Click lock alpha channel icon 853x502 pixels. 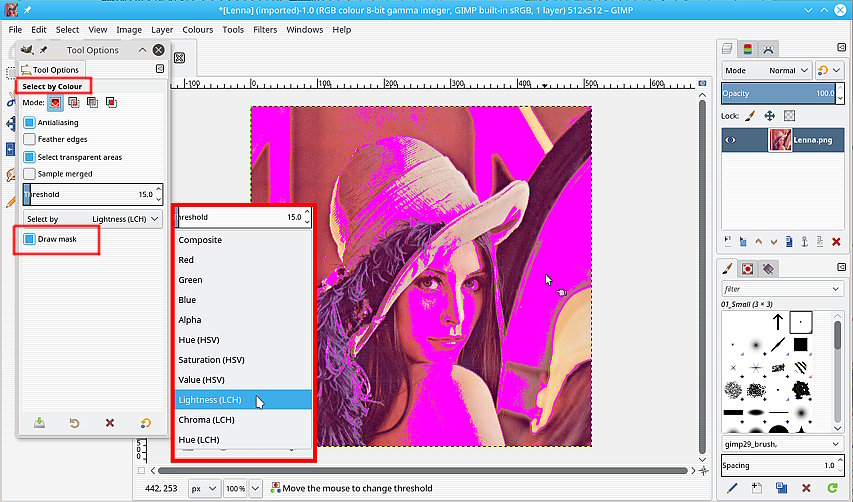789,115
